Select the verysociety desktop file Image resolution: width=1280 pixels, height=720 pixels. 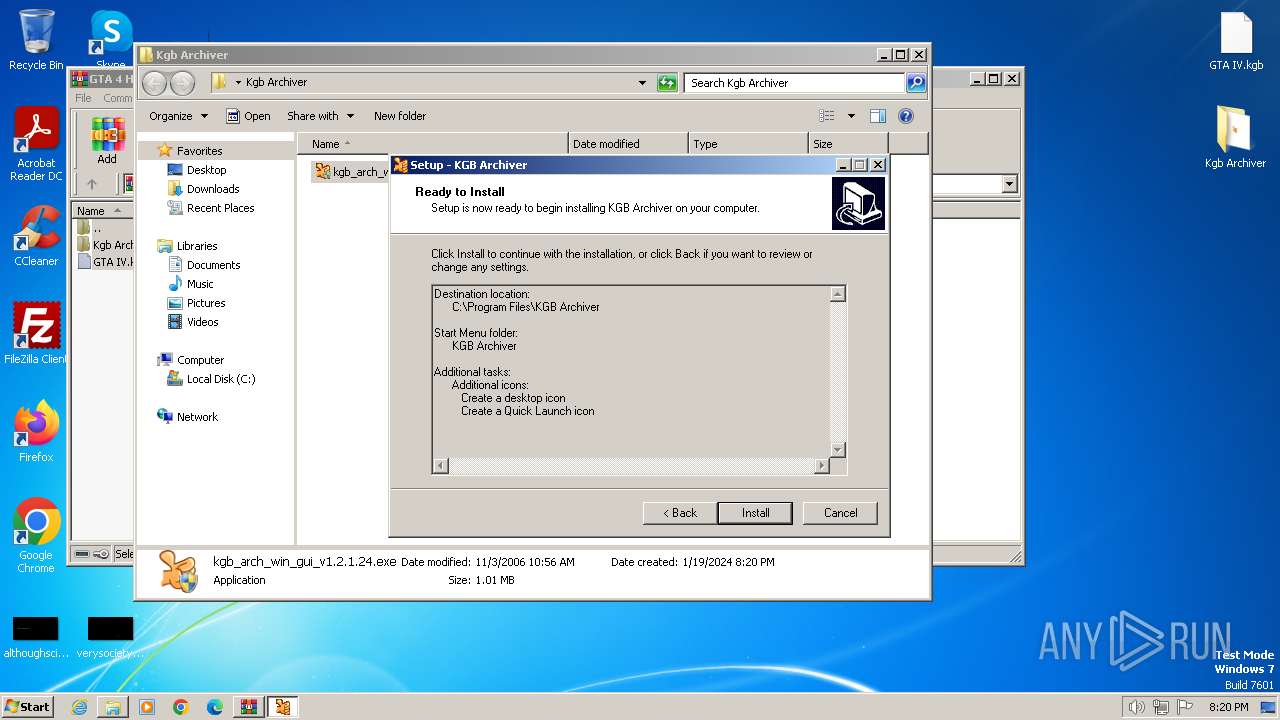110,638
